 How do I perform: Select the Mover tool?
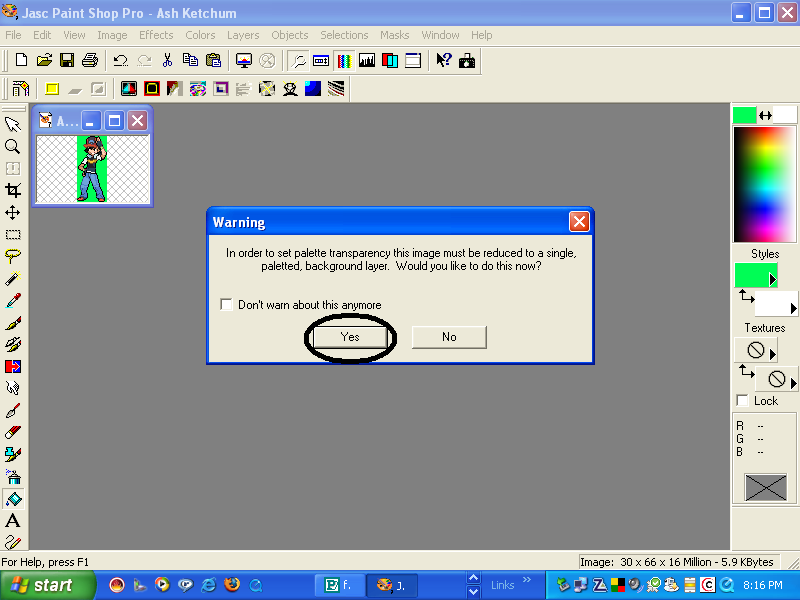tap(13, 212)
